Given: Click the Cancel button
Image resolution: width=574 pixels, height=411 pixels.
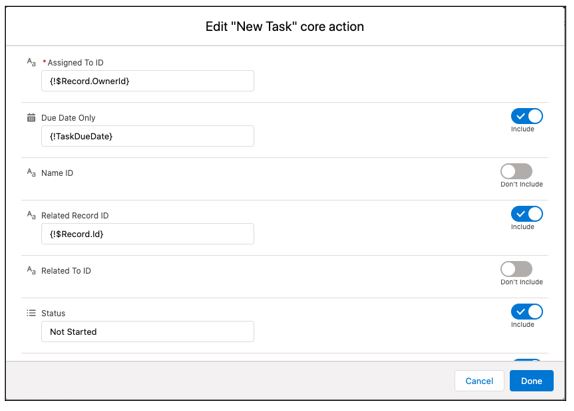Looking at the screenshot, I should (x=479, y=381).
